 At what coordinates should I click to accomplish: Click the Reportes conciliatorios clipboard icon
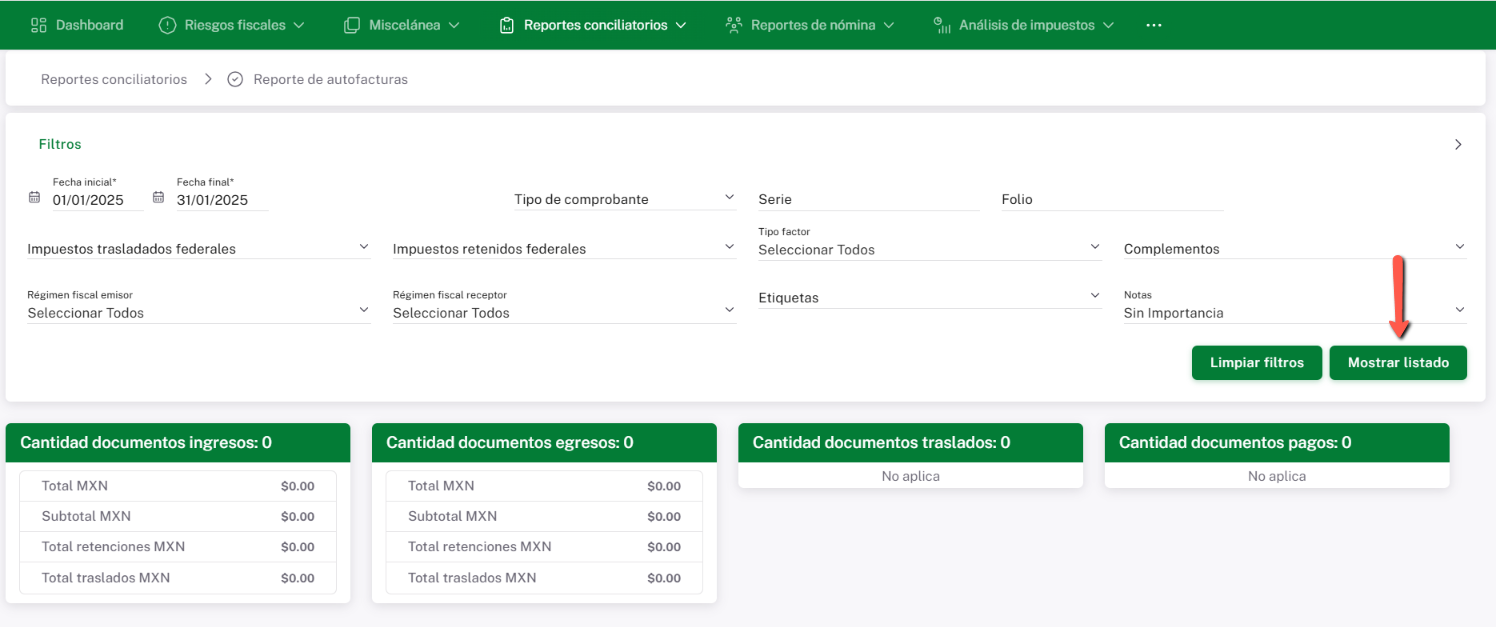[x=507, y=25]
